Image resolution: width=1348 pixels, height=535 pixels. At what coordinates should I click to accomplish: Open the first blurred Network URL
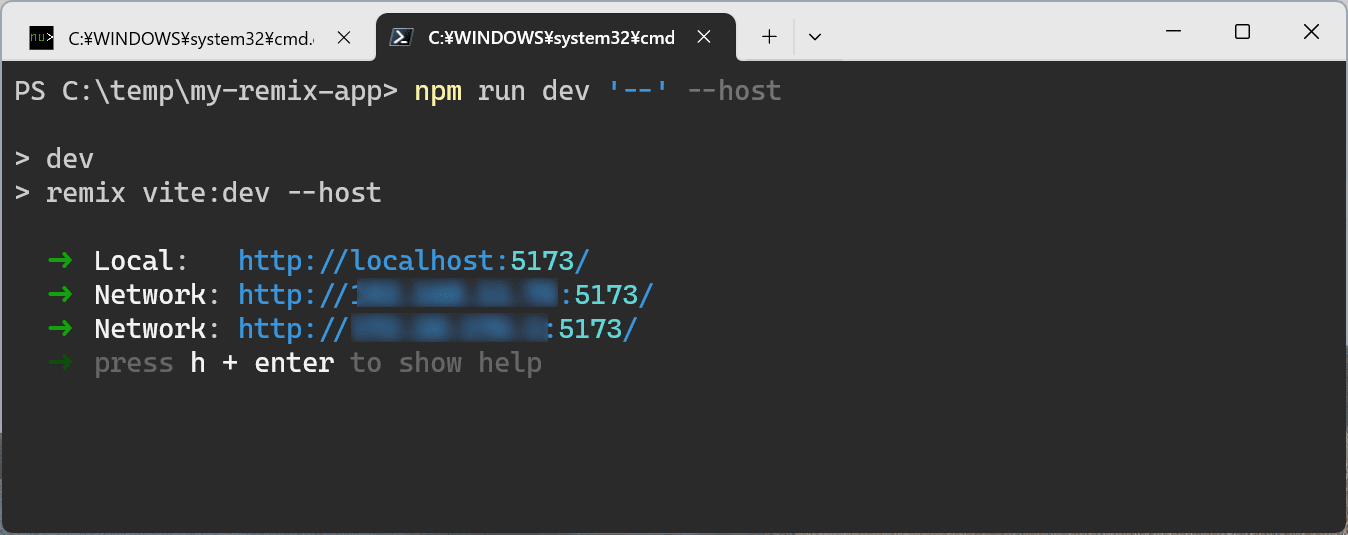pos(446,295)
